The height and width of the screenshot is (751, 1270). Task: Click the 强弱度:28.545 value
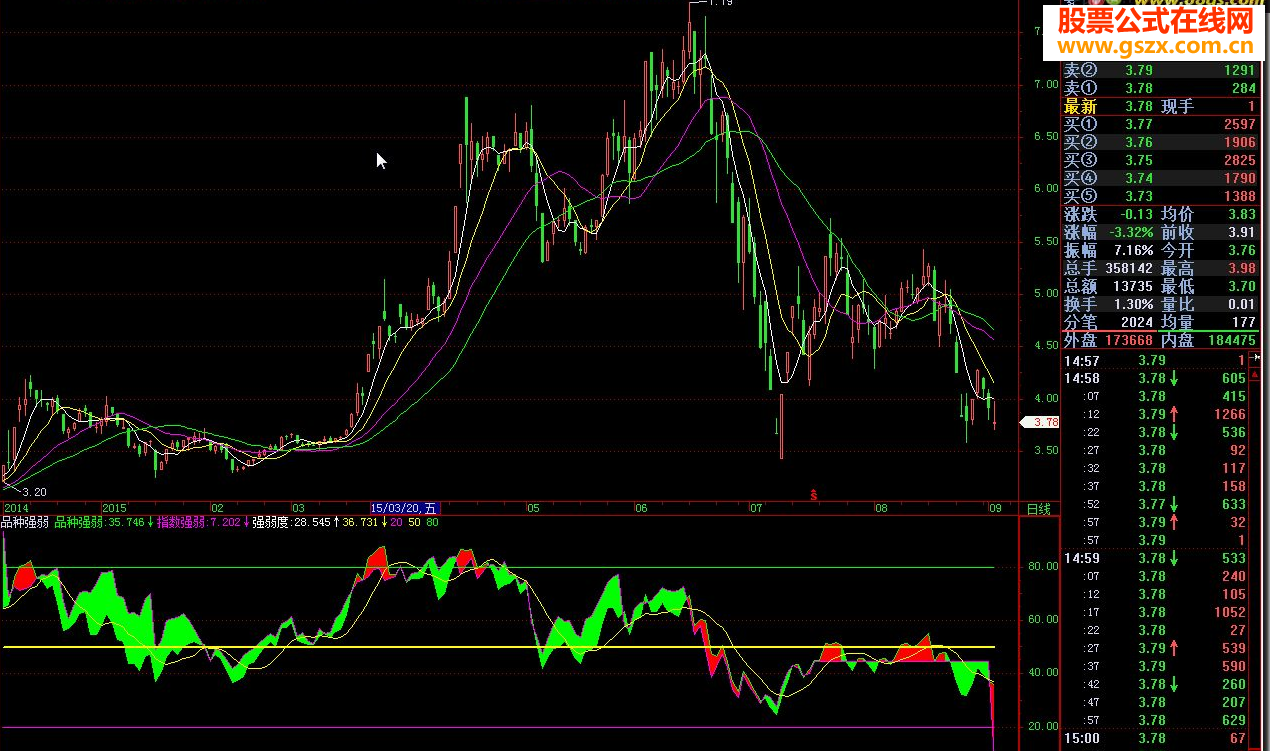click(291, 522)
